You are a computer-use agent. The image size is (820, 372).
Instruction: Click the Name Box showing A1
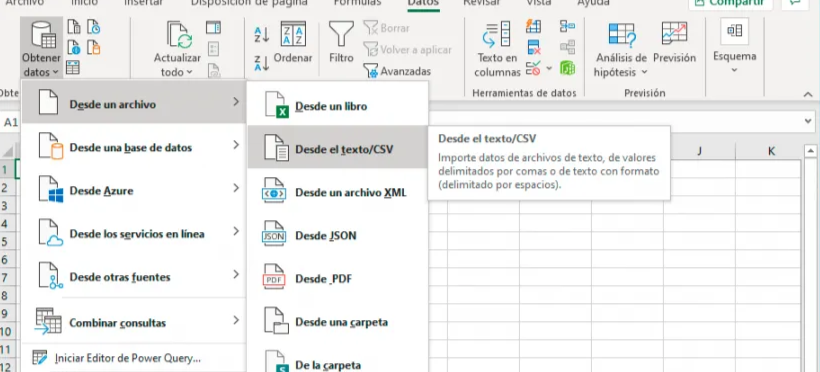click(x=11, y=122)
